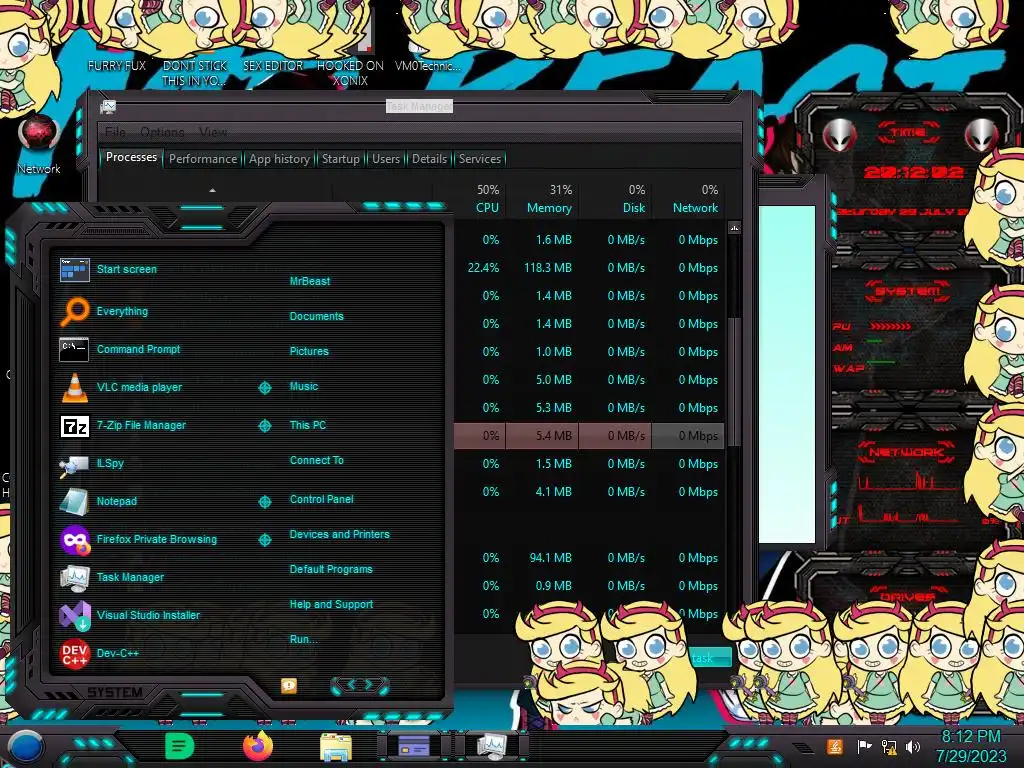Open Notepad from start menu
This screenshot has height=768, width=1024.
tap(74, 502)
